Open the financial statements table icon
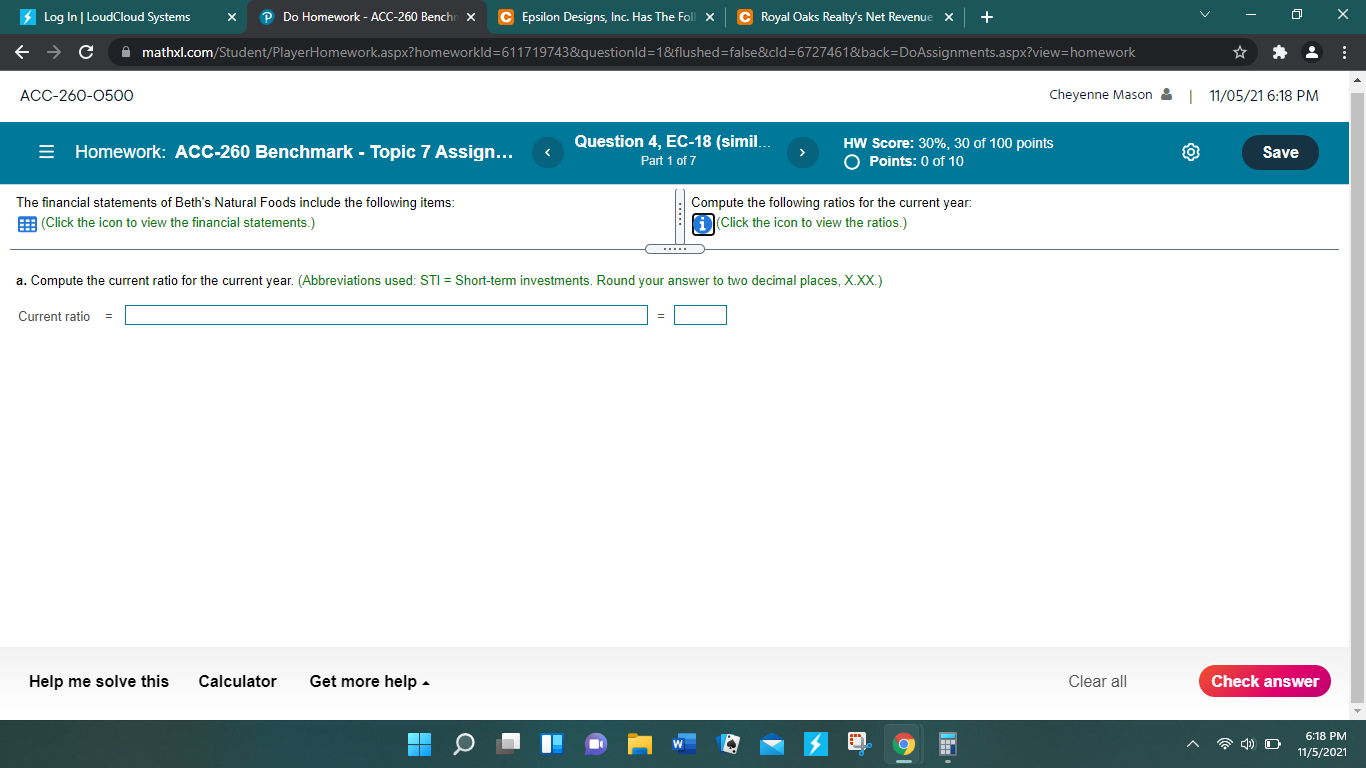This screenshot has width=1366, height=768. tap(26, 223)
